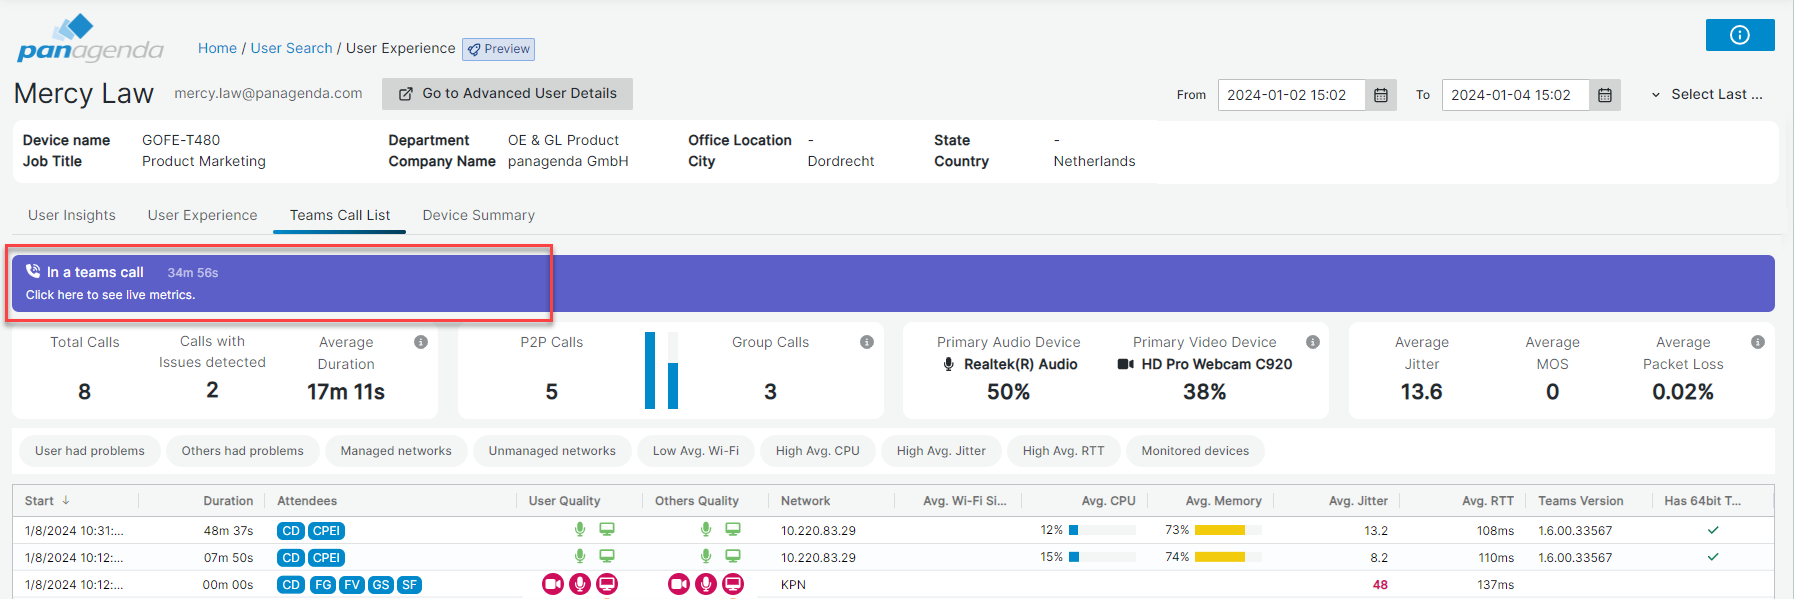Expand the Select Last dropdown

pyautogui.click(x=1707, y=95)
